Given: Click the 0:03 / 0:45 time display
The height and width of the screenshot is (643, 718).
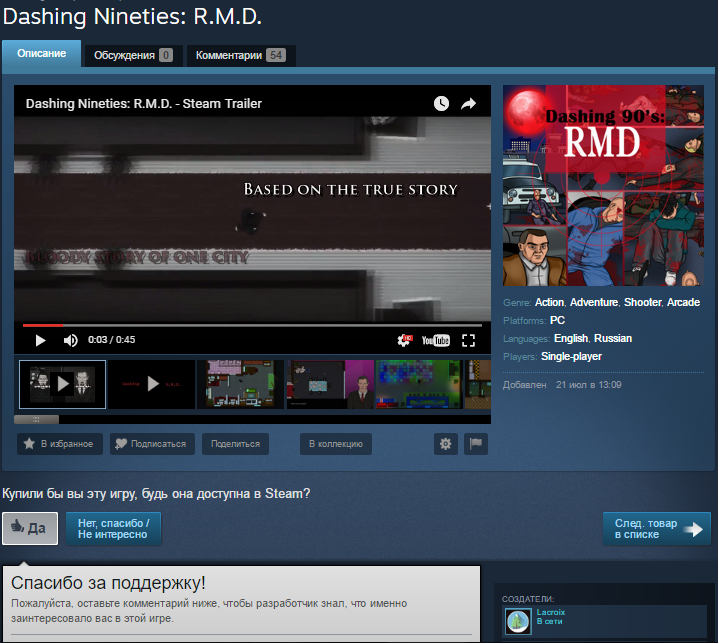Looking at the screenshot, I should (111, 340).
